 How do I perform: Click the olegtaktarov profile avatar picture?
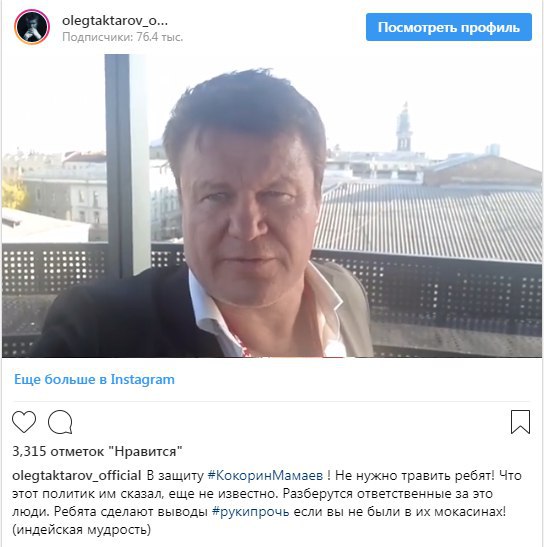(32, 27)
